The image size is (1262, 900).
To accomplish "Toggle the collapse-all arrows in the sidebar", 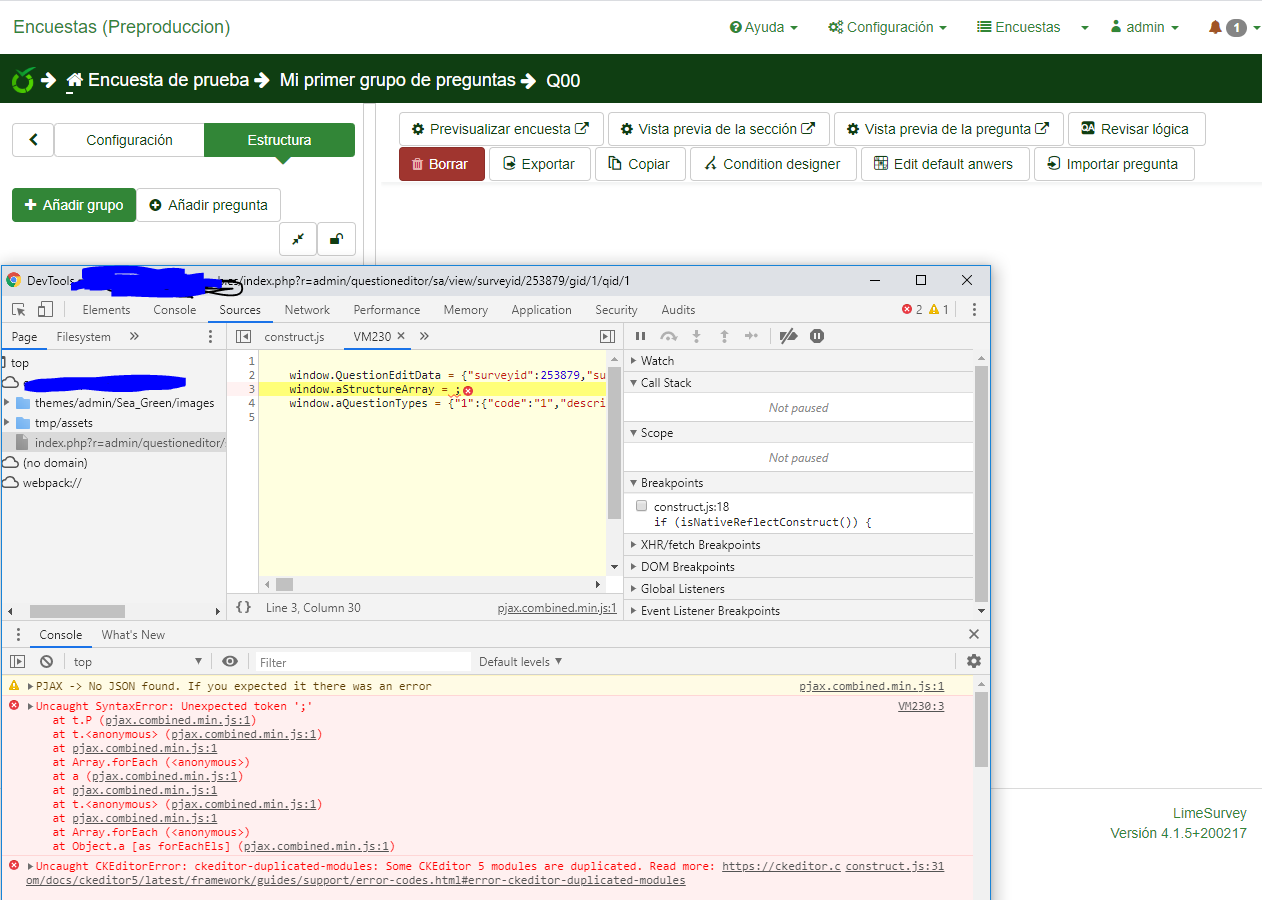I will click(x=298, y=239).
